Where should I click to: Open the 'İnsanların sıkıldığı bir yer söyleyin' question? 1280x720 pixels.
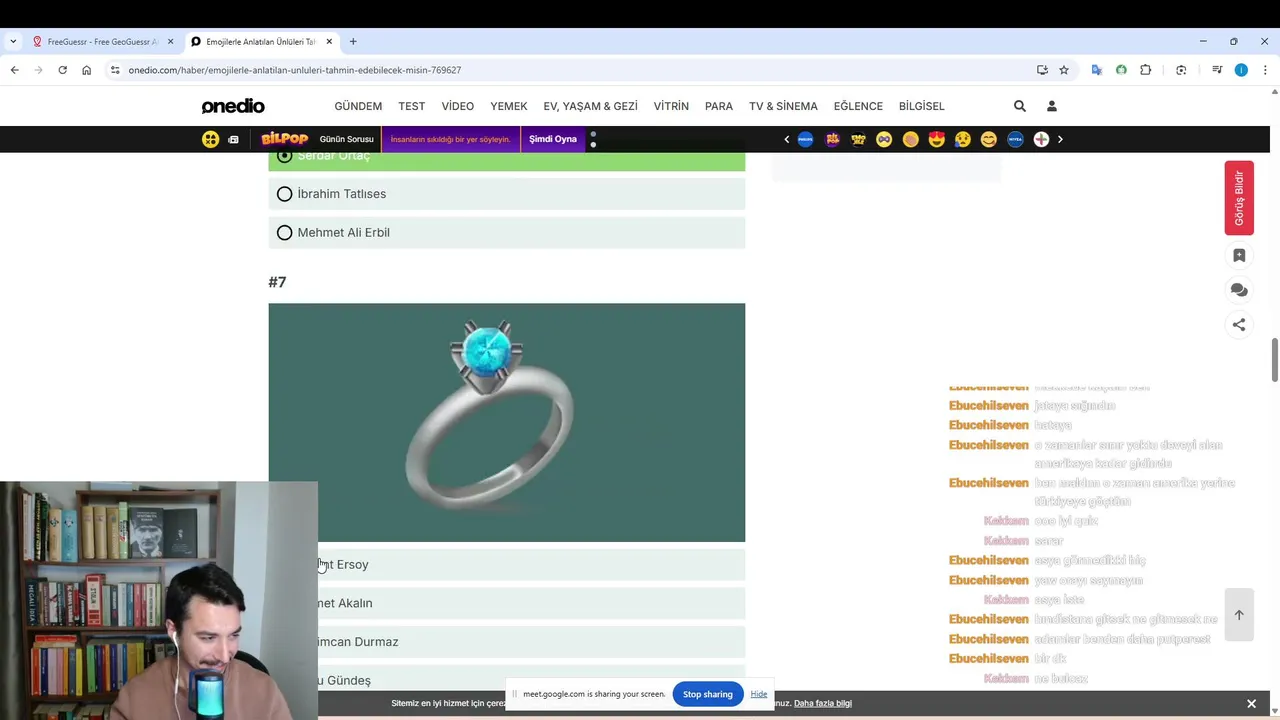[450, 139]
